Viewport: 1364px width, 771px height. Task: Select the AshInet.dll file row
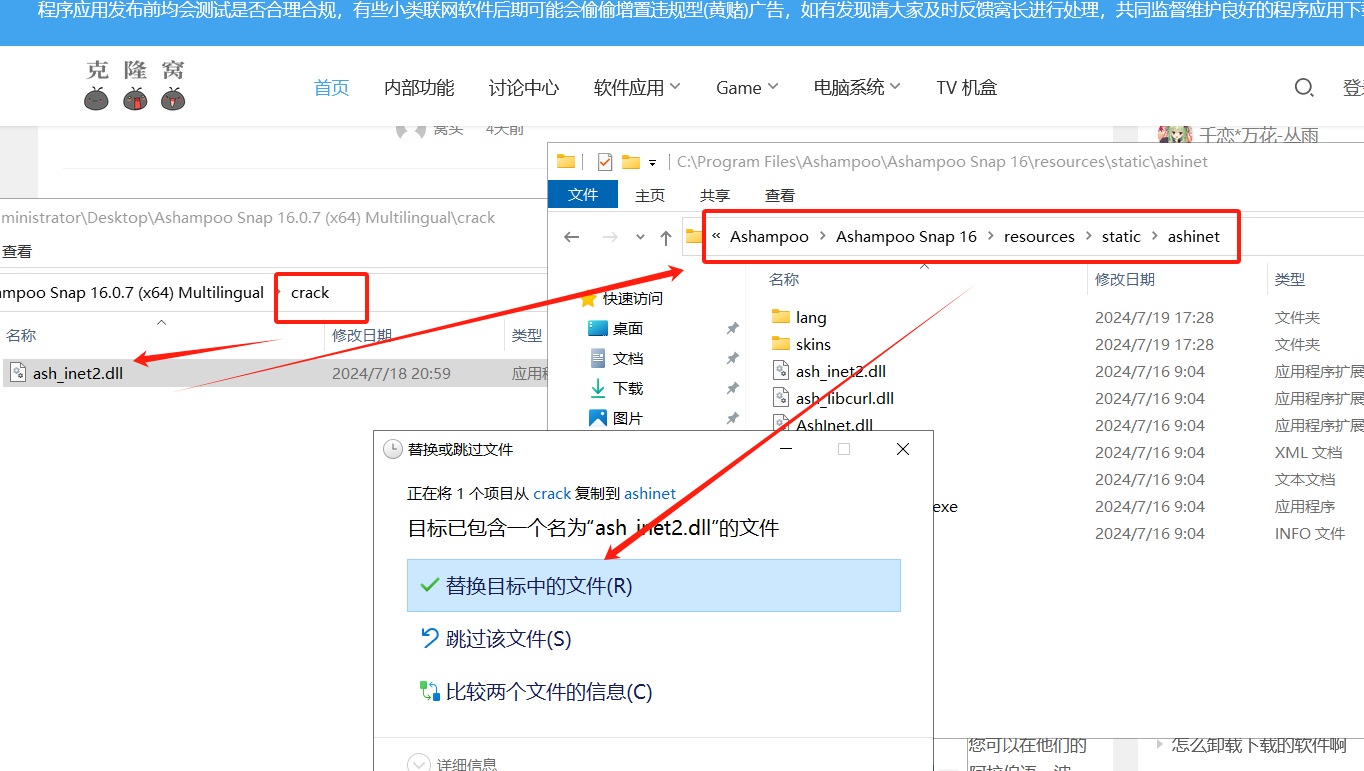point(834,425)
